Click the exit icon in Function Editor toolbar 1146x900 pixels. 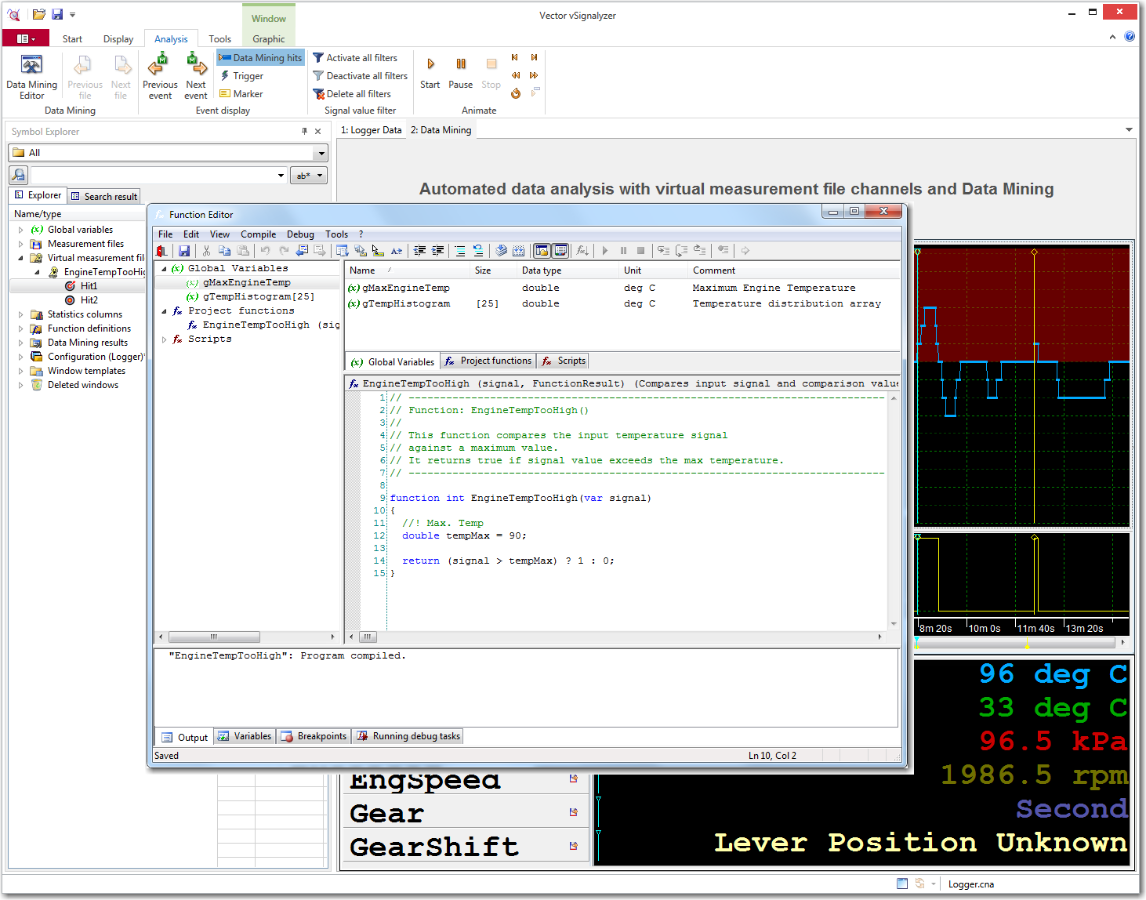pyautogui.click(x=162, y=251)
